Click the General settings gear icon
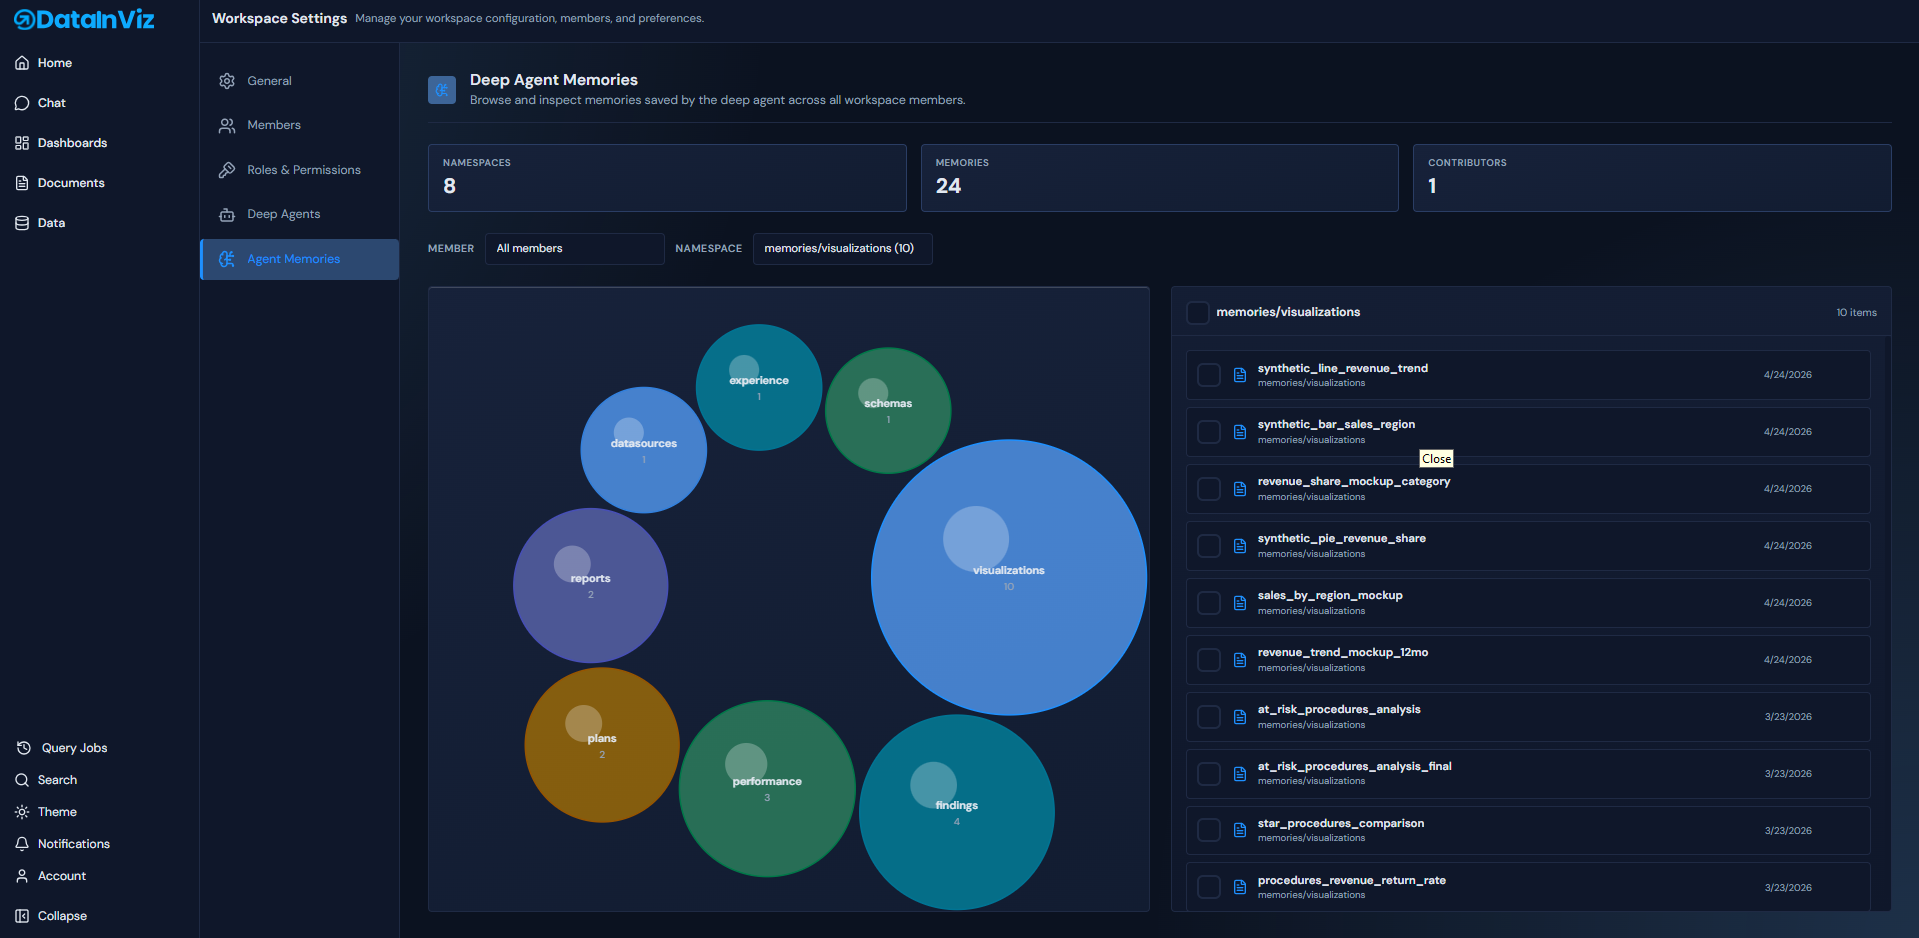This screenshot has width=1919, height=938. click(227, 81)
